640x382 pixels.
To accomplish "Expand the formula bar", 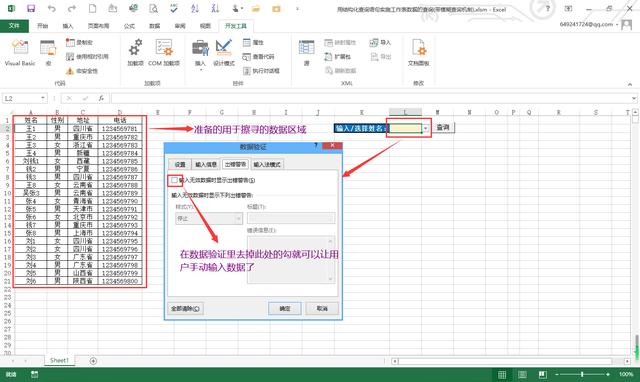I will pyautogui.click(x=633, y=98).
